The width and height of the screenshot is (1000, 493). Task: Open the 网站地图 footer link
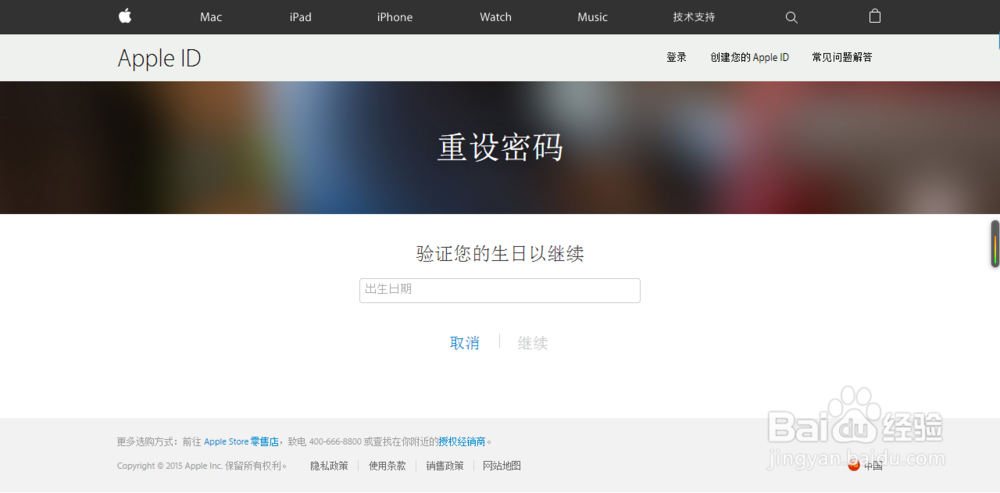[502, 466]
